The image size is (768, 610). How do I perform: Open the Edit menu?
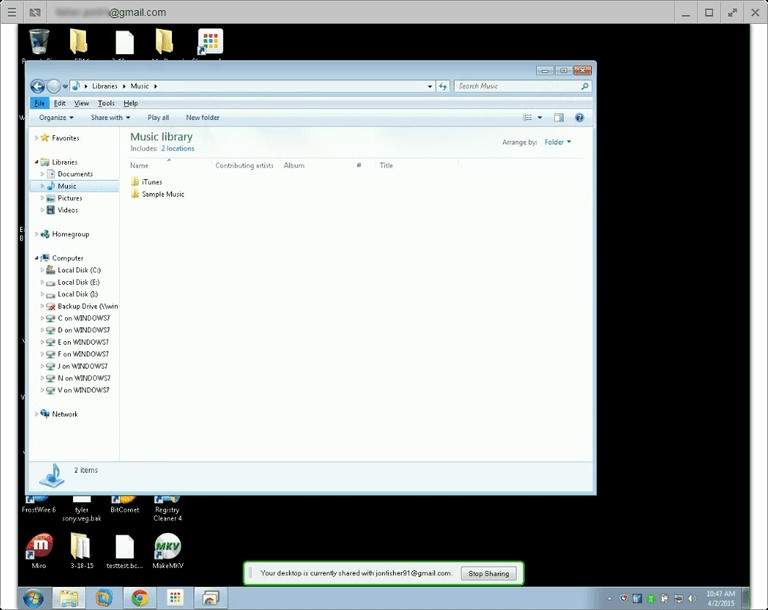click(60, 103)
